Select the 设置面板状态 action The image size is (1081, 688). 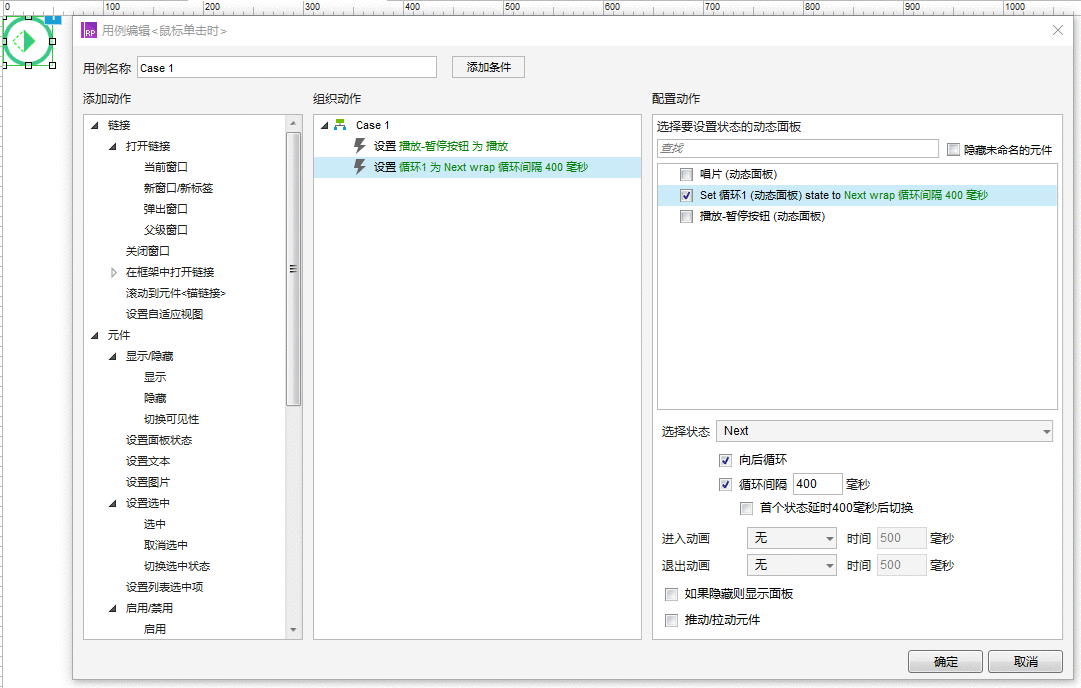pyautogui.click(x=159, y=441)
